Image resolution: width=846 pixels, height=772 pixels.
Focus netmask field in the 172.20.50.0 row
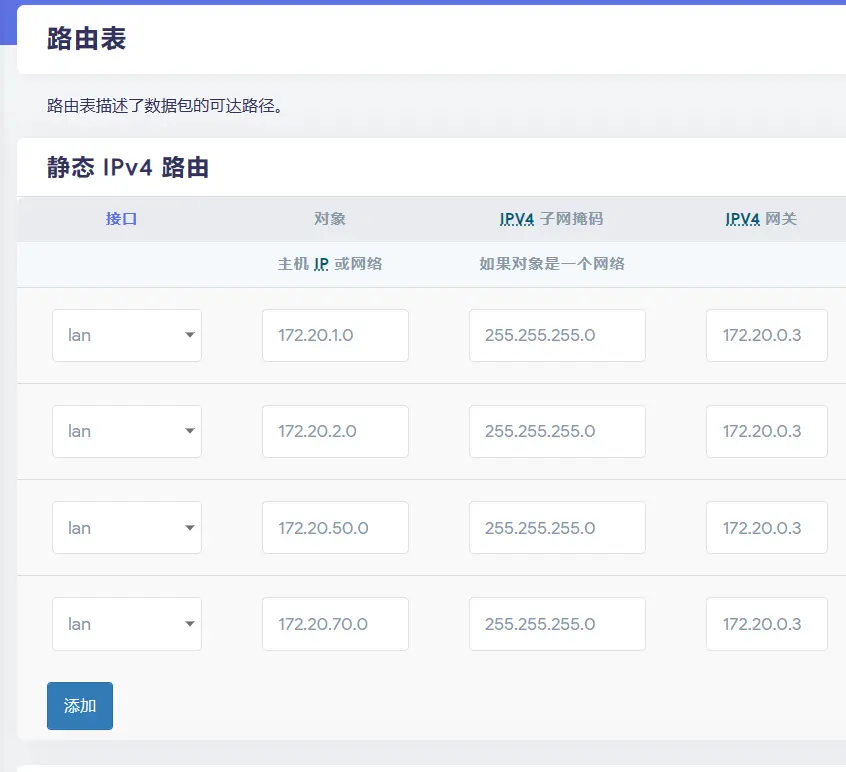[x=557, y=527]
